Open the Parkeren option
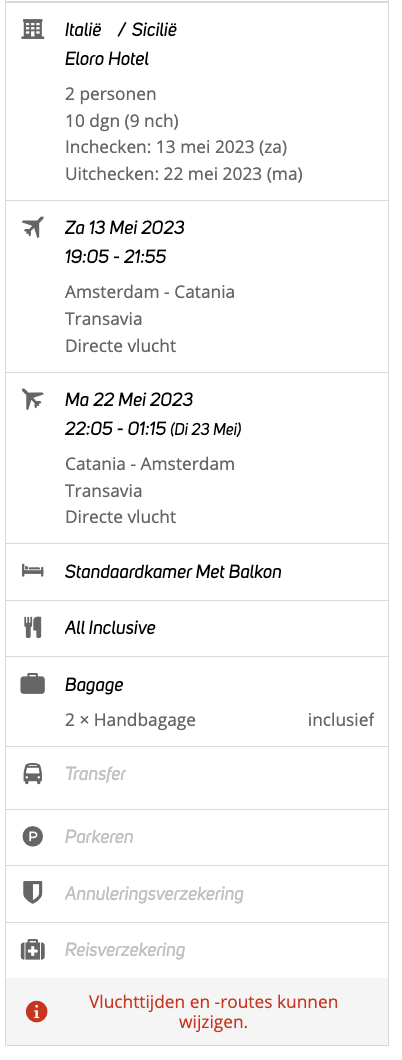This screenshot has width=402, height=1060. [x=197, y=837]
